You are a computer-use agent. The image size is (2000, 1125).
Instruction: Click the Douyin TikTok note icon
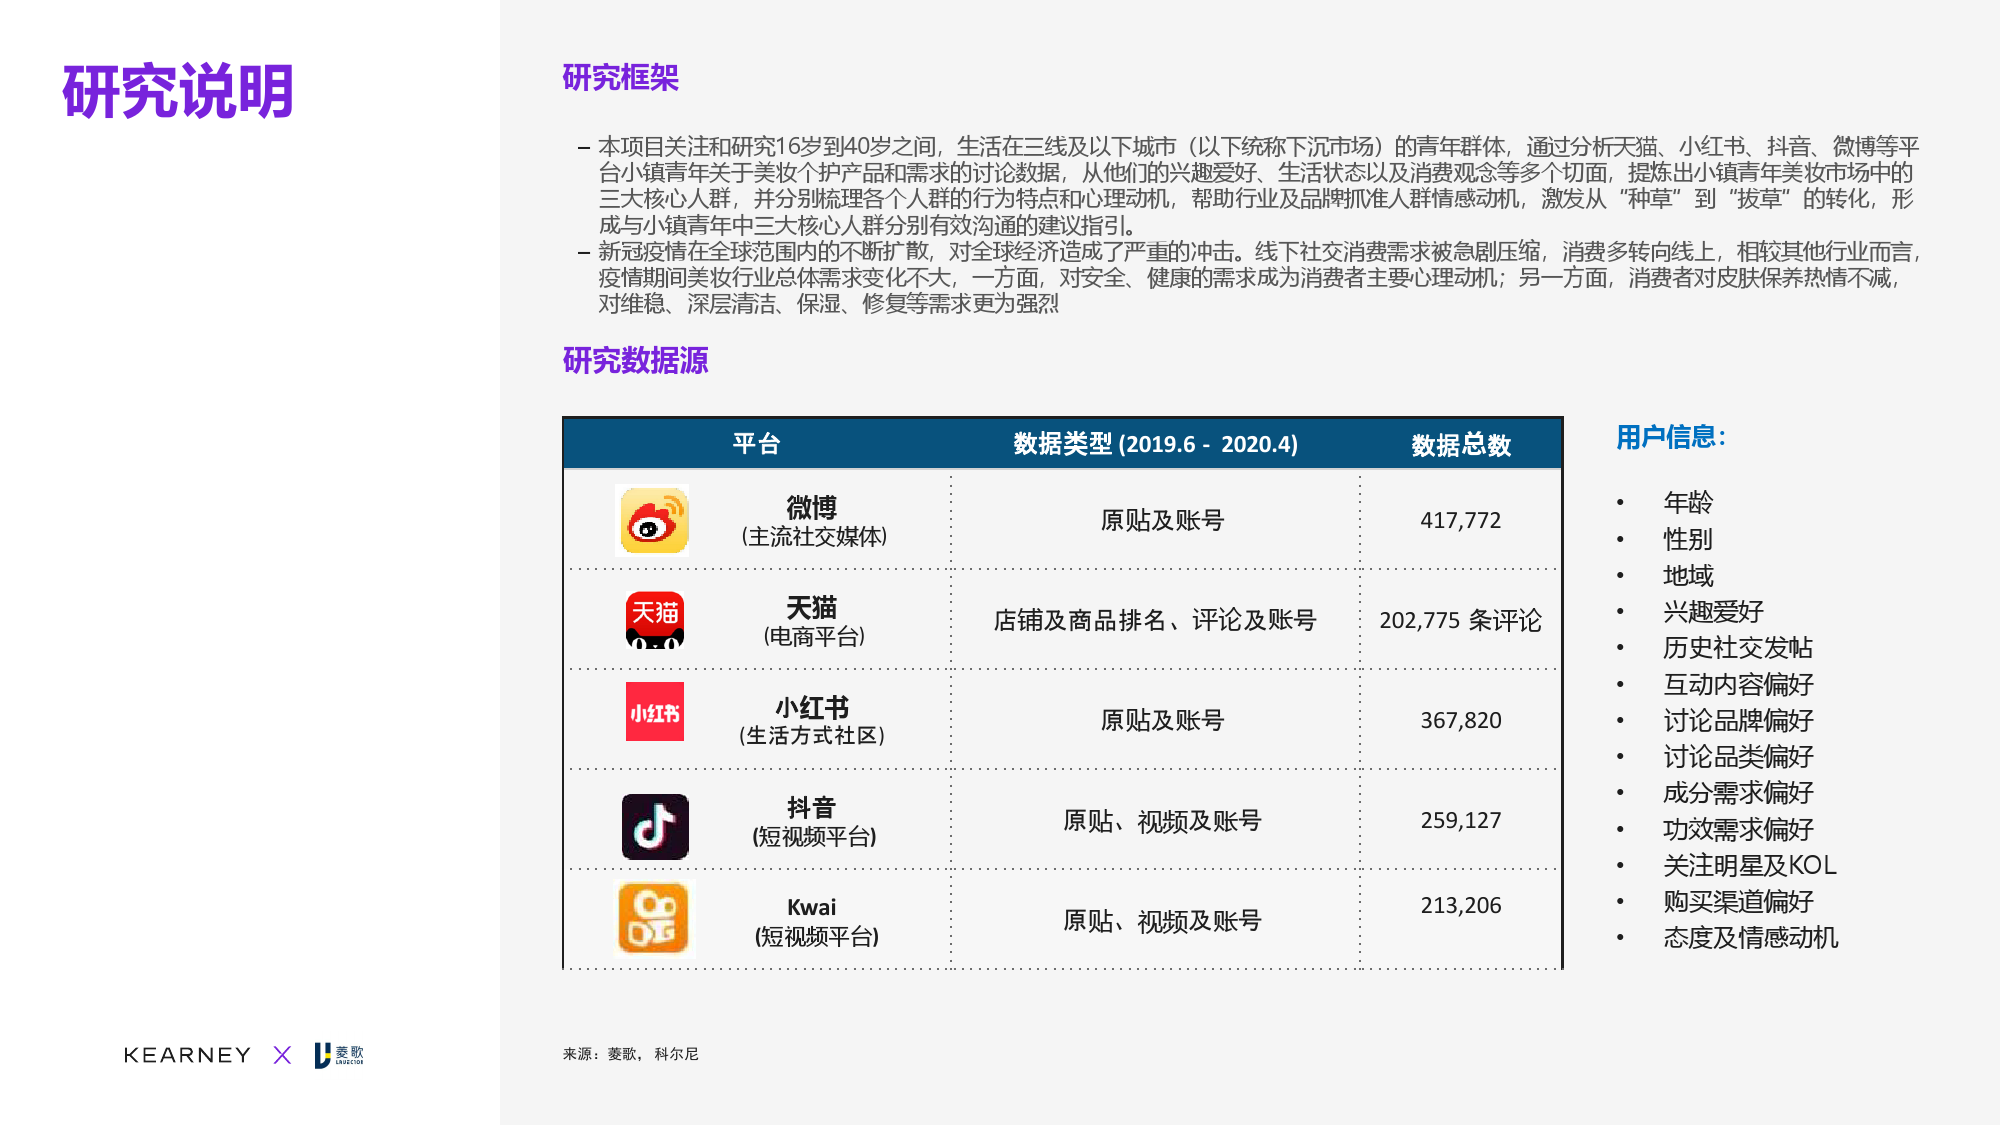tap(655, 827)
